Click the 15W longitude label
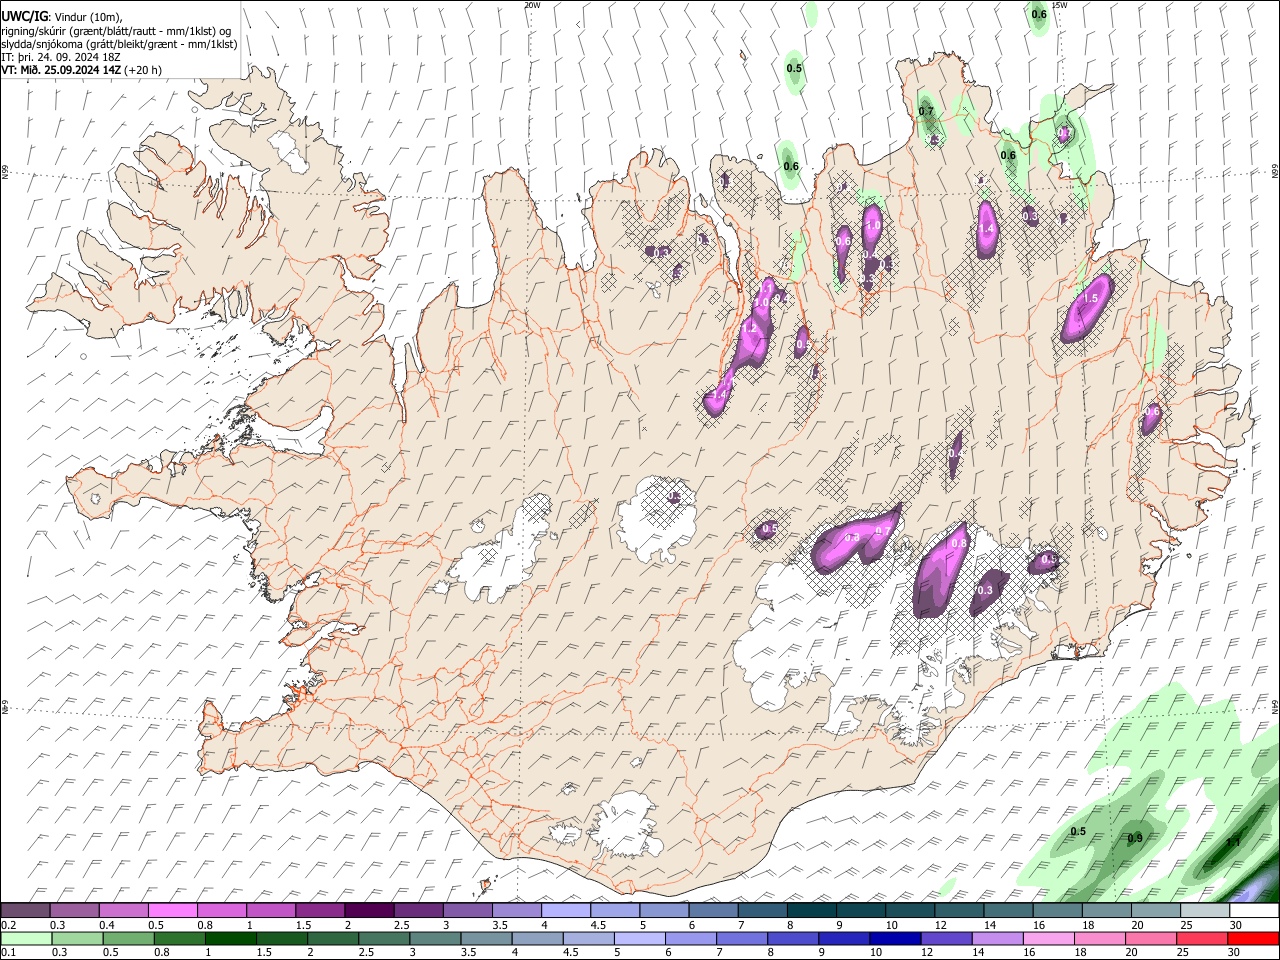Screen dimensions: 1280x960 1060,5
